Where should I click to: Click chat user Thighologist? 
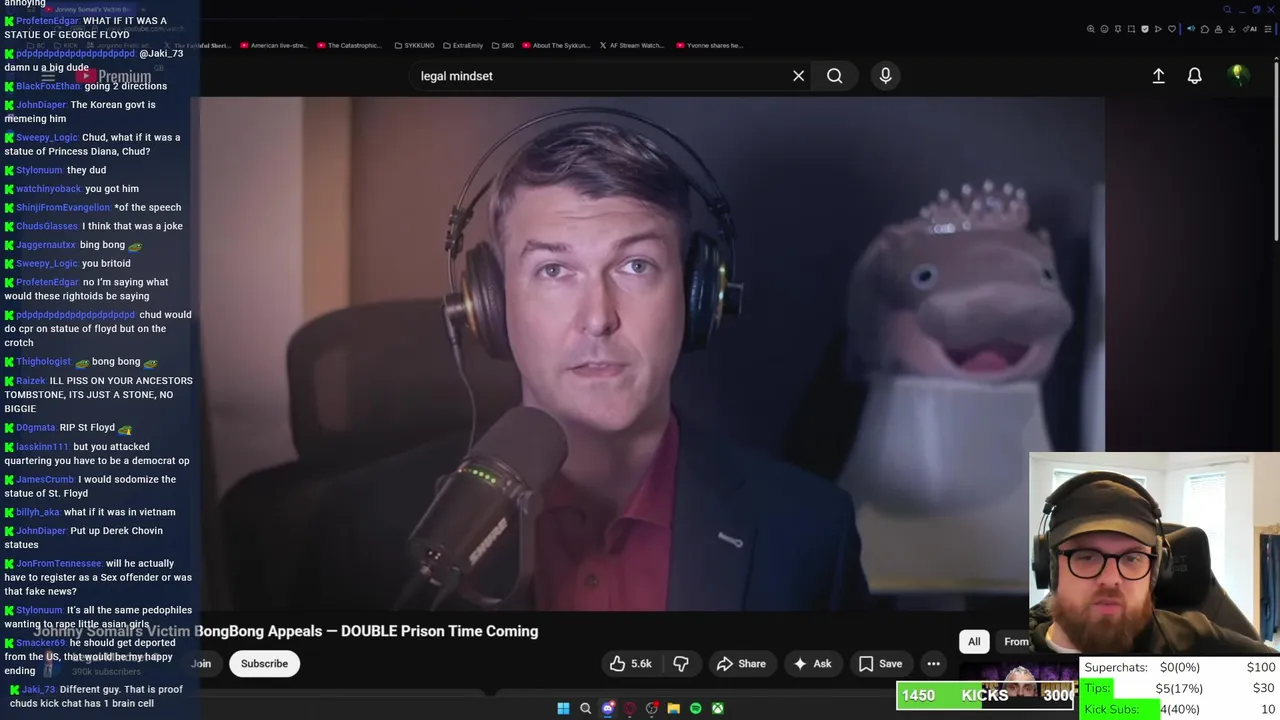pos(43,362)
